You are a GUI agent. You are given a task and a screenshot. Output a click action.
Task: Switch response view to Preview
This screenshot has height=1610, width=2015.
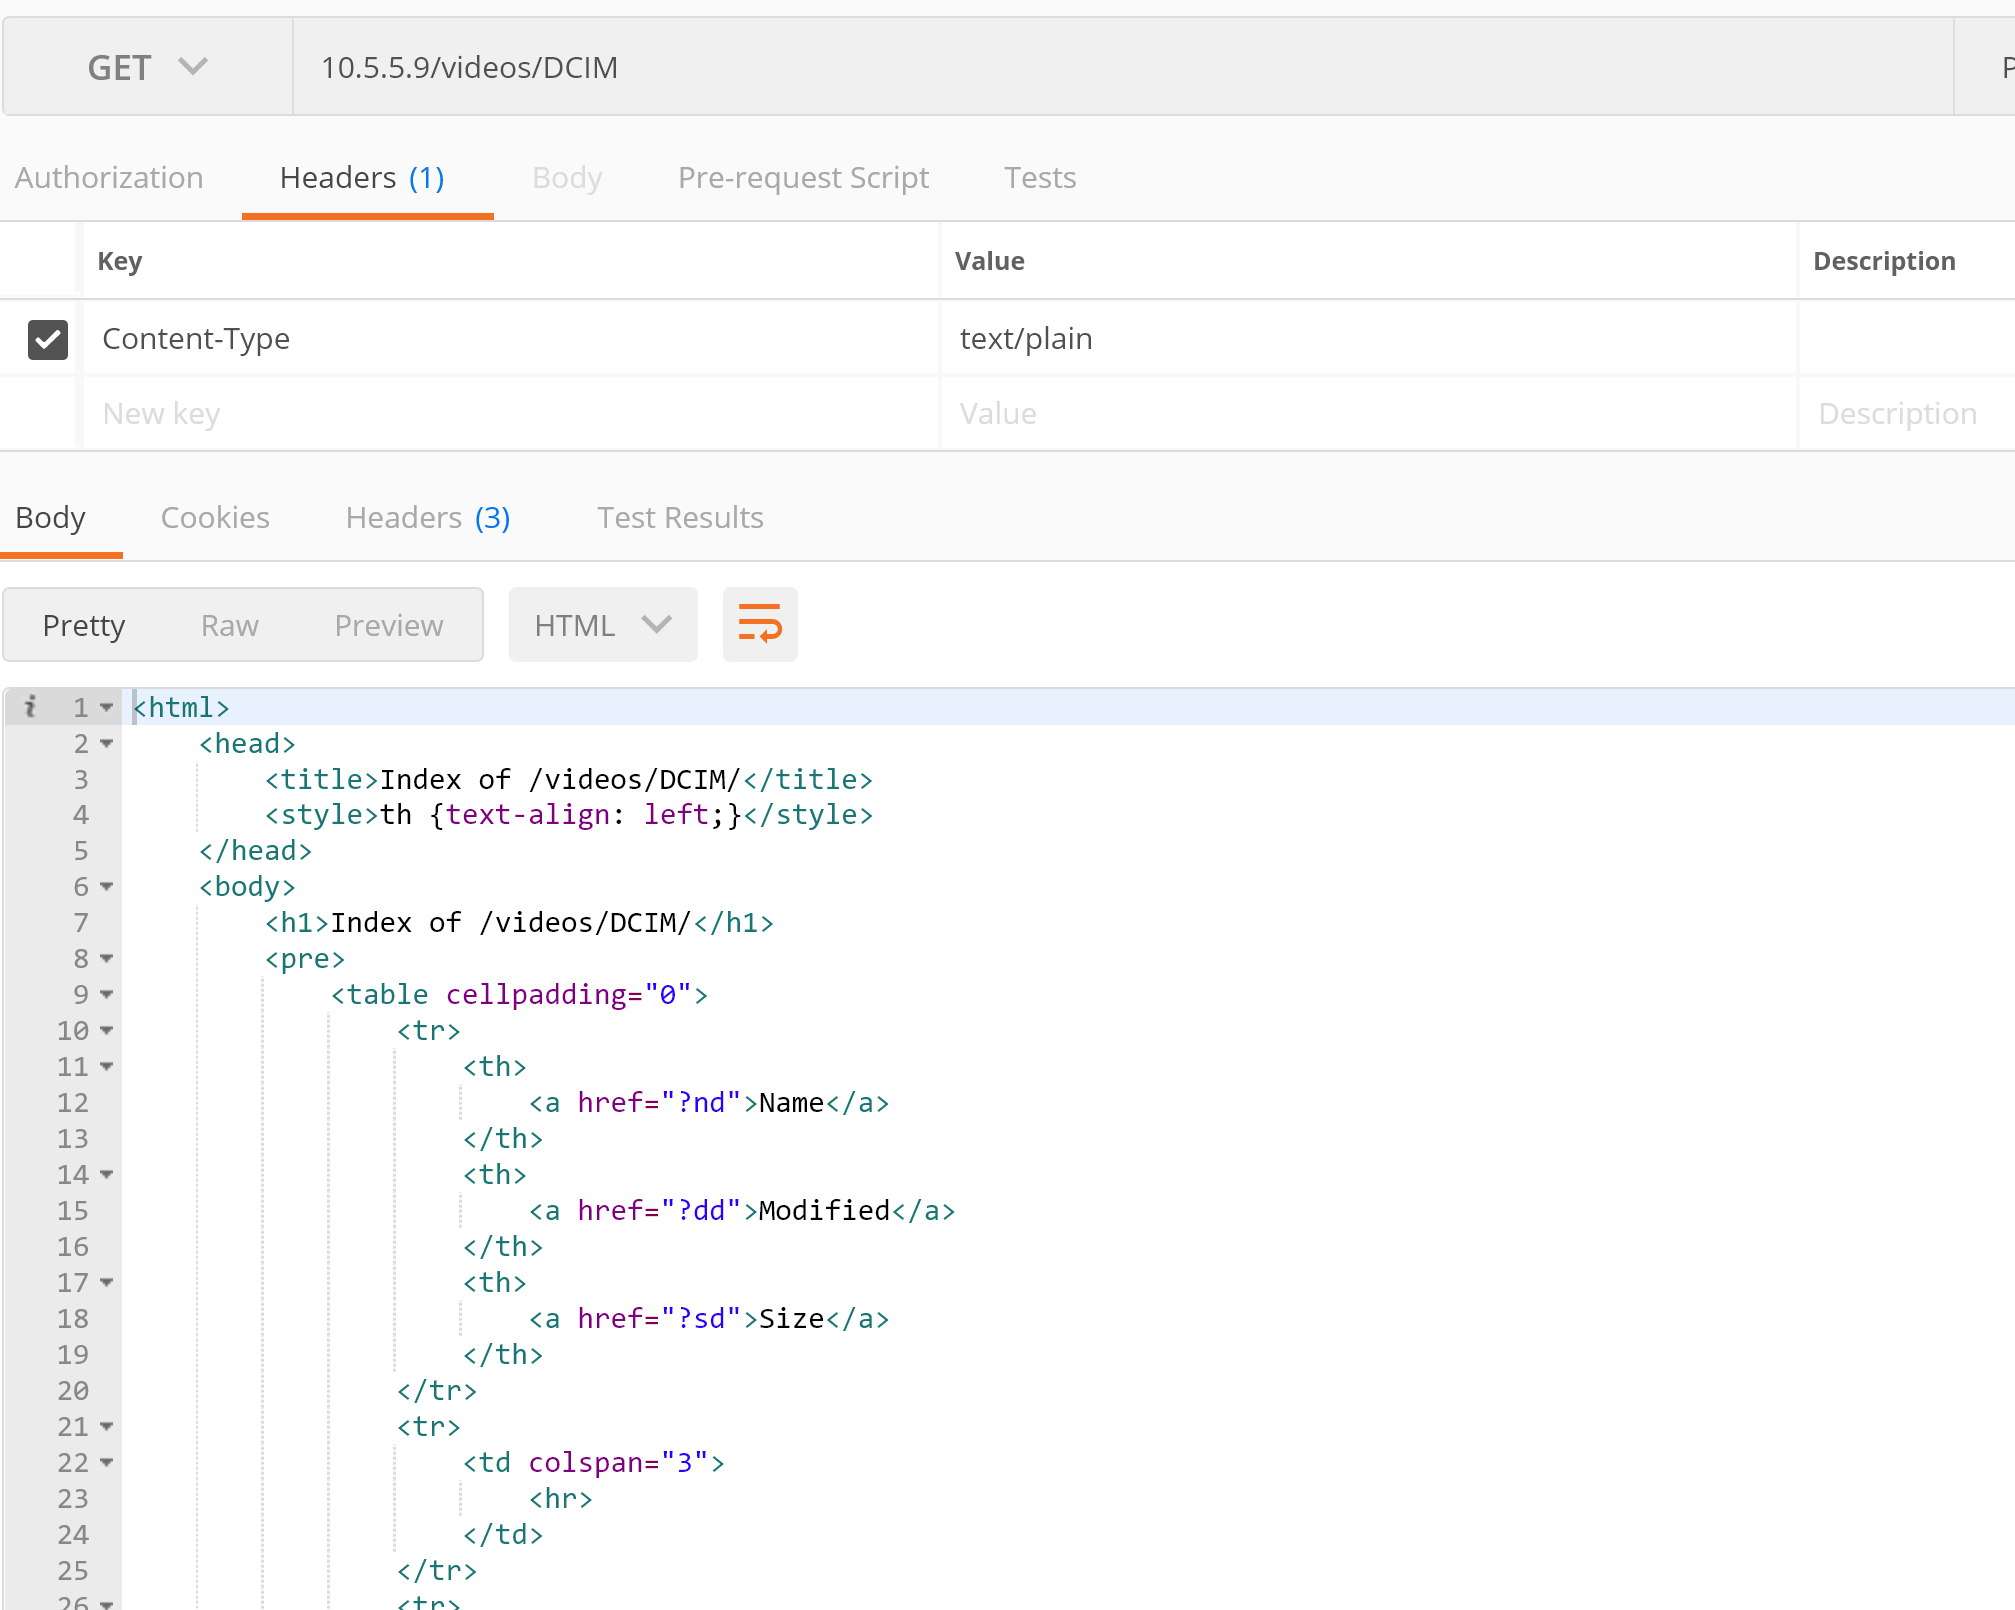388,624
